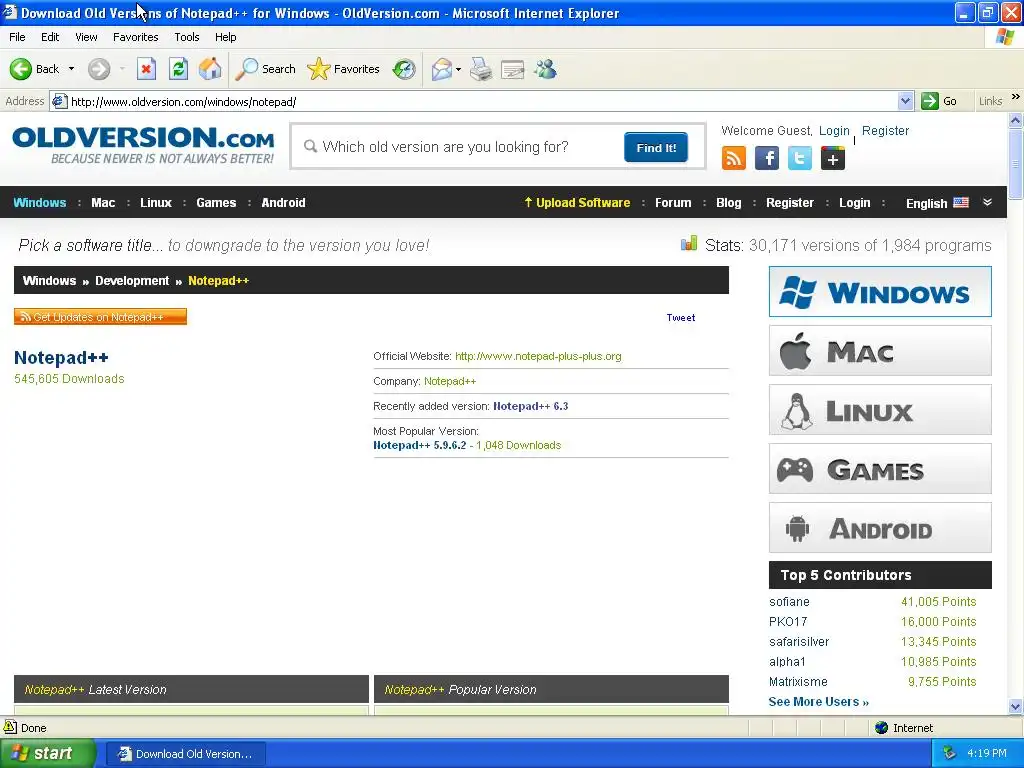1024x768 pixels.
Task: Open the Facebook social icon
Action: coord(767,159)
